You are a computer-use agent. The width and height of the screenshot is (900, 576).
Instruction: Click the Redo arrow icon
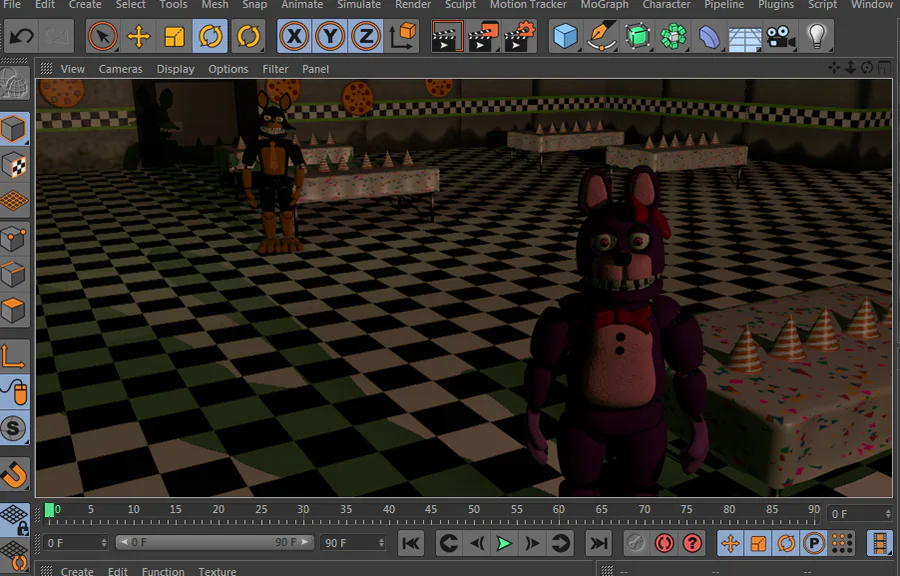click(x=57, y=37)
